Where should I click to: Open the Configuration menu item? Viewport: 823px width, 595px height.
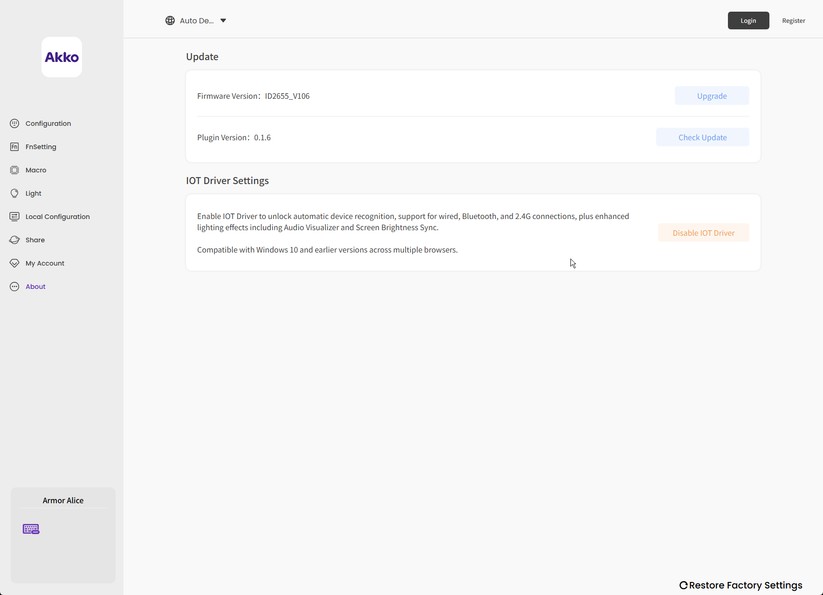coord(48,123)
